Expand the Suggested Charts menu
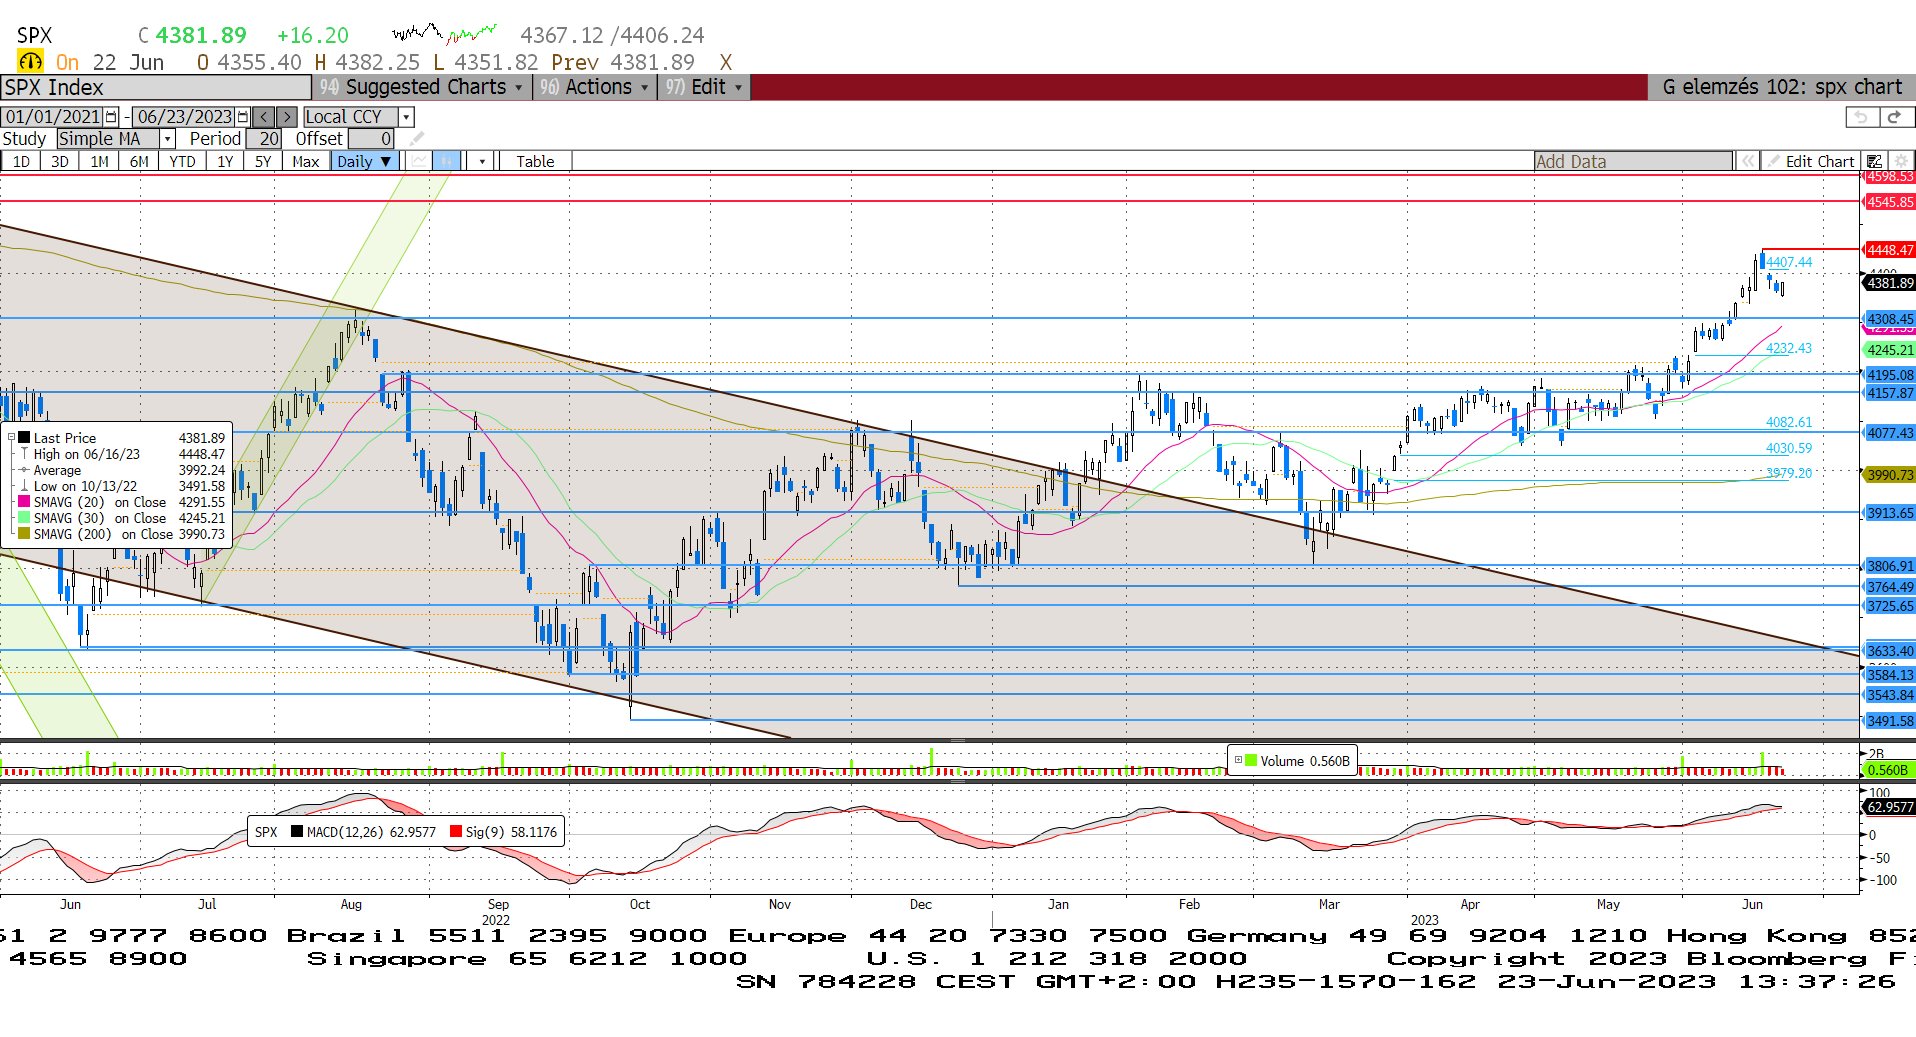The width and height of the screenshot is (1916, 1037). pos(423,87)
